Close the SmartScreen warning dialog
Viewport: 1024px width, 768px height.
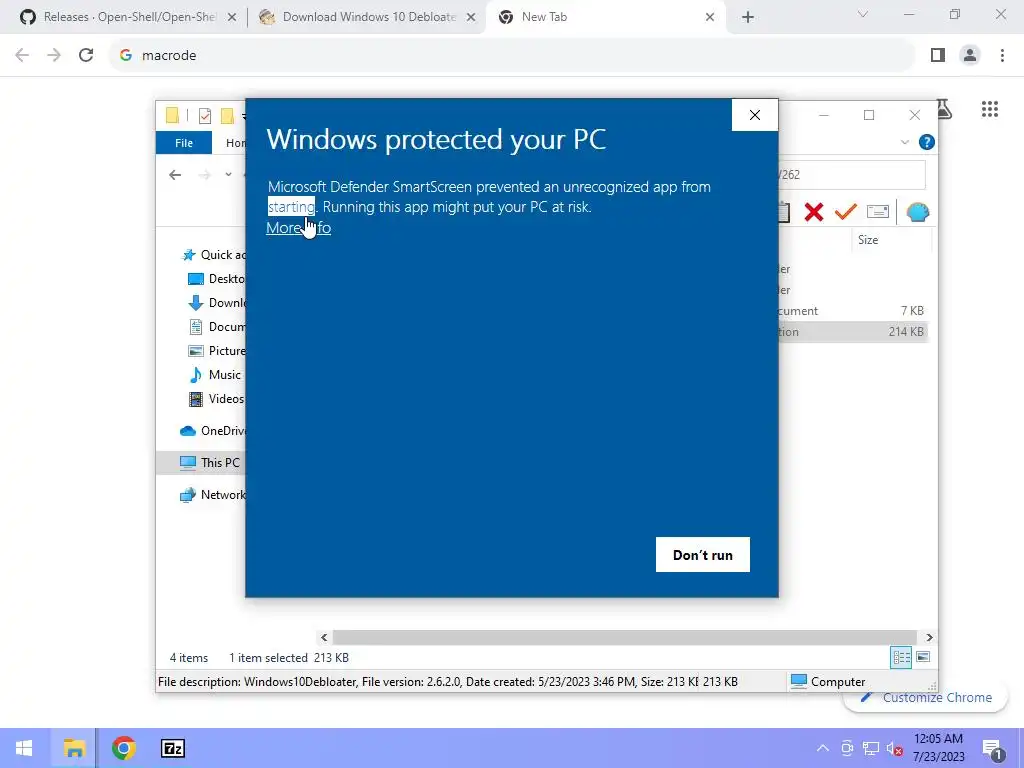coord(755,116)
